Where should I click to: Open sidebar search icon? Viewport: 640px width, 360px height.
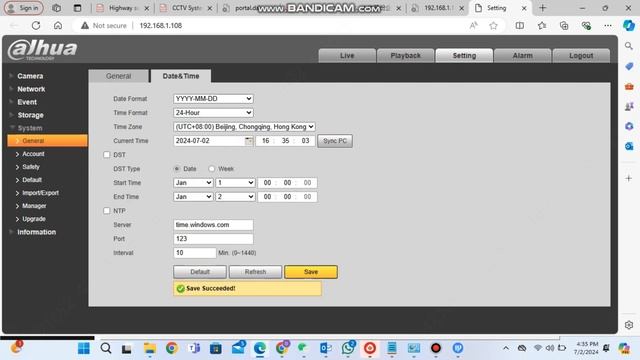(629, 46)
